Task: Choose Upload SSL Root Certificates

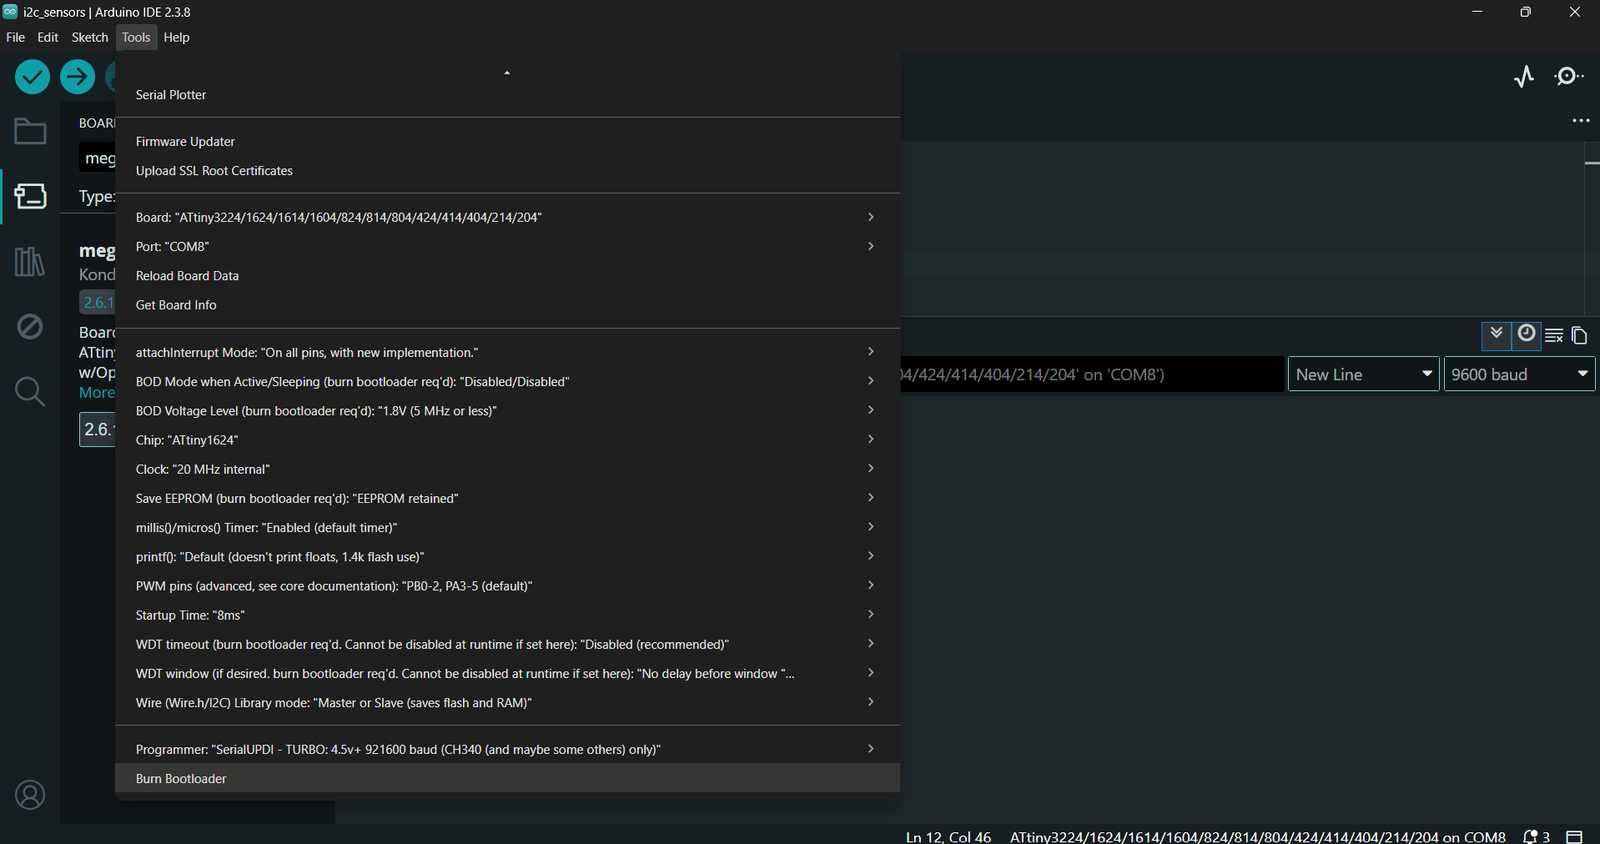Action: point(508,171)
